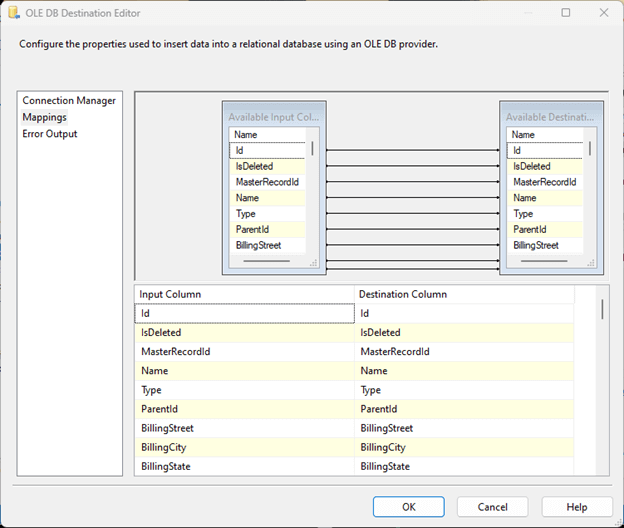The height and width of the screenshot is (528, 624).
Task: Select BillingStreet in Available Destination Columns box
Action: 545,245
